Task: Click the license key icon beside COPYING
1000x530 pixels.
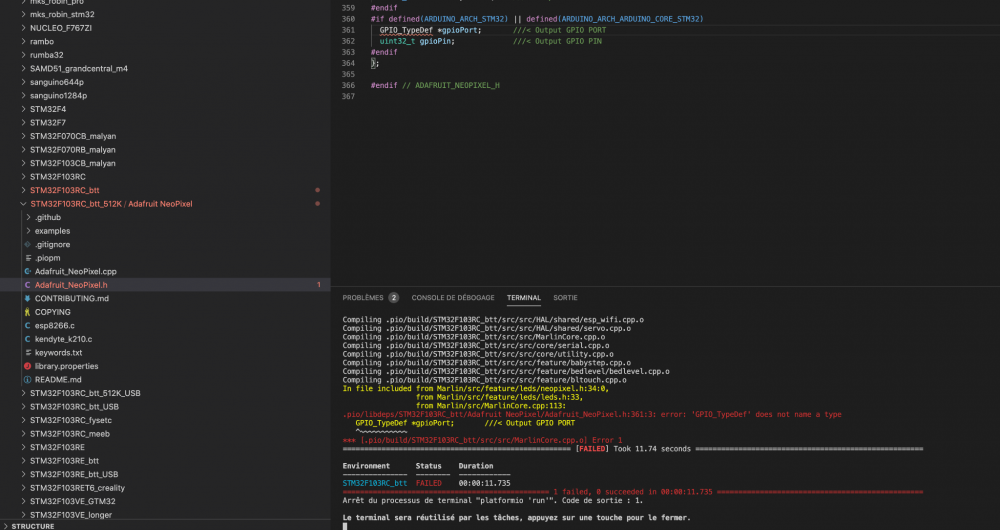Action: [x=27, y=312]
